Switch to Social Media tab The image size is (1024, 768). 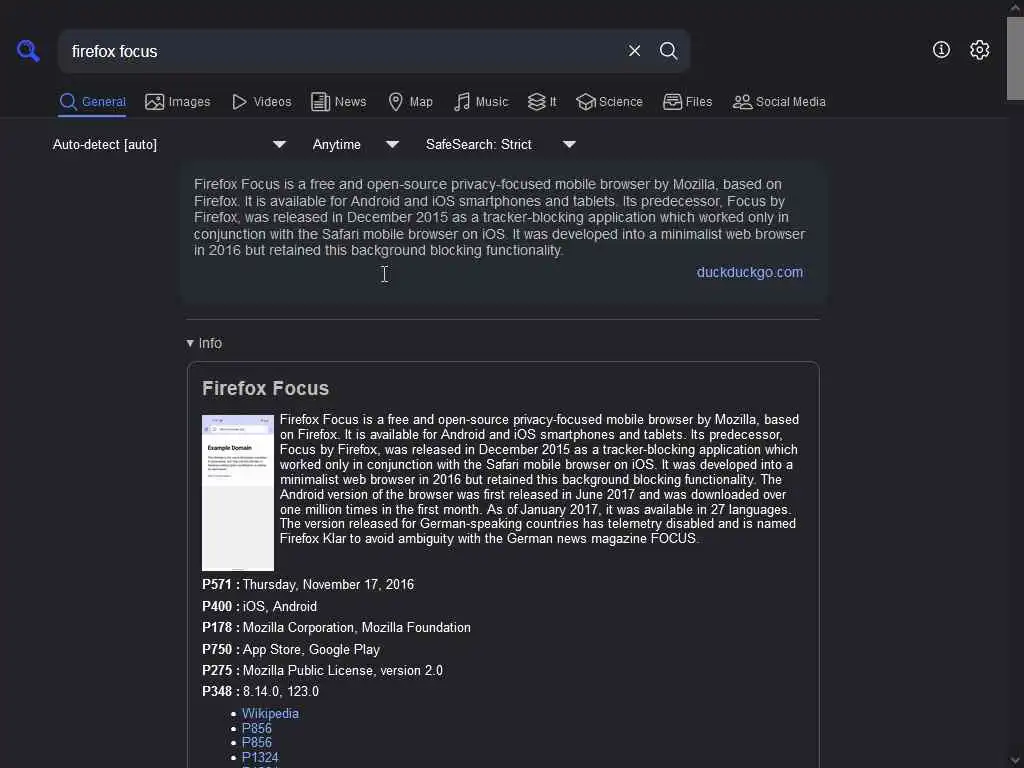(779, 102)
